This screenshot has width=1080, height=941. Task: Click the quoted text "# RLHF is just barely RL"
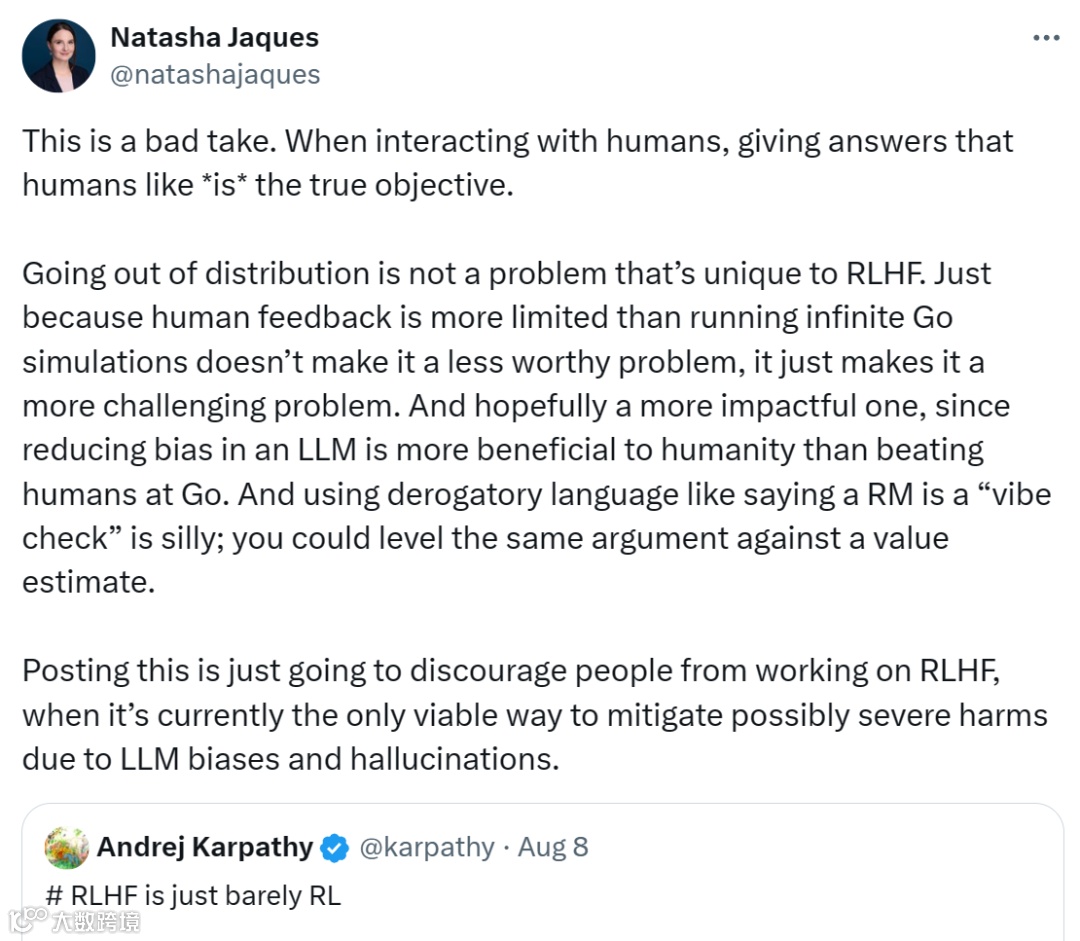click(x=193, y=895)
